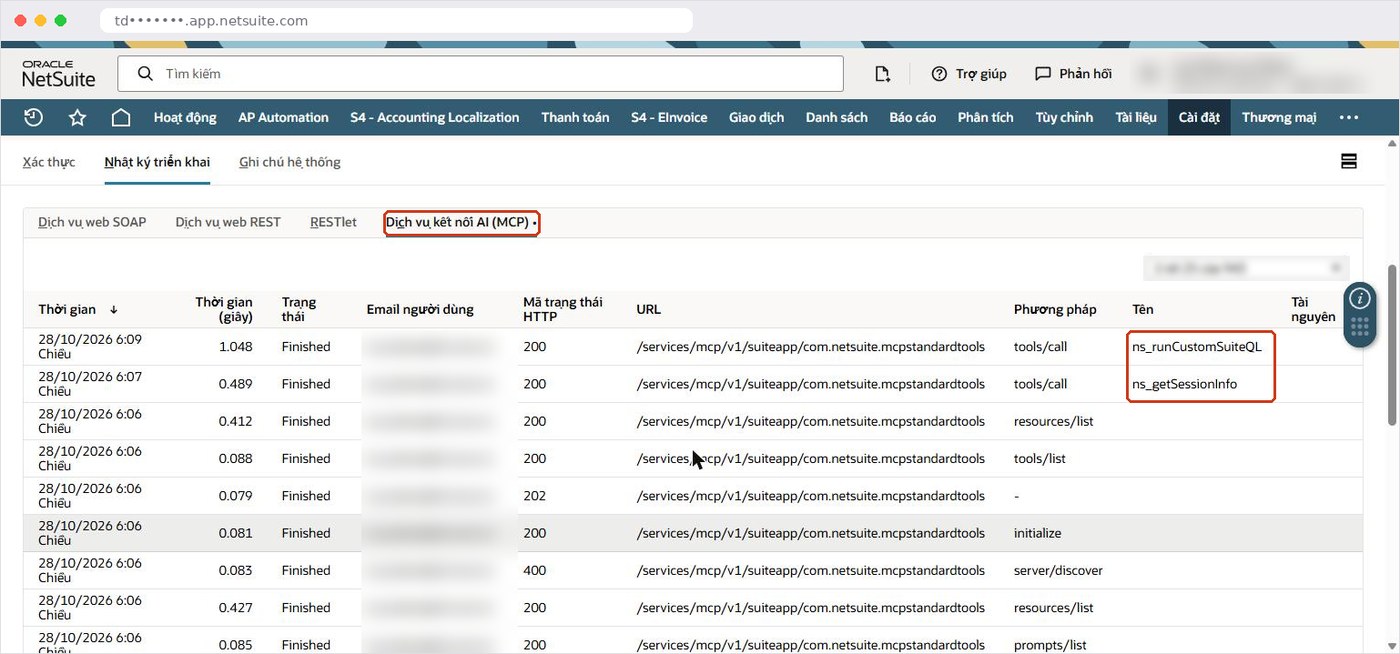Click the grid dots below the info widget

[x=1360, y=327]
